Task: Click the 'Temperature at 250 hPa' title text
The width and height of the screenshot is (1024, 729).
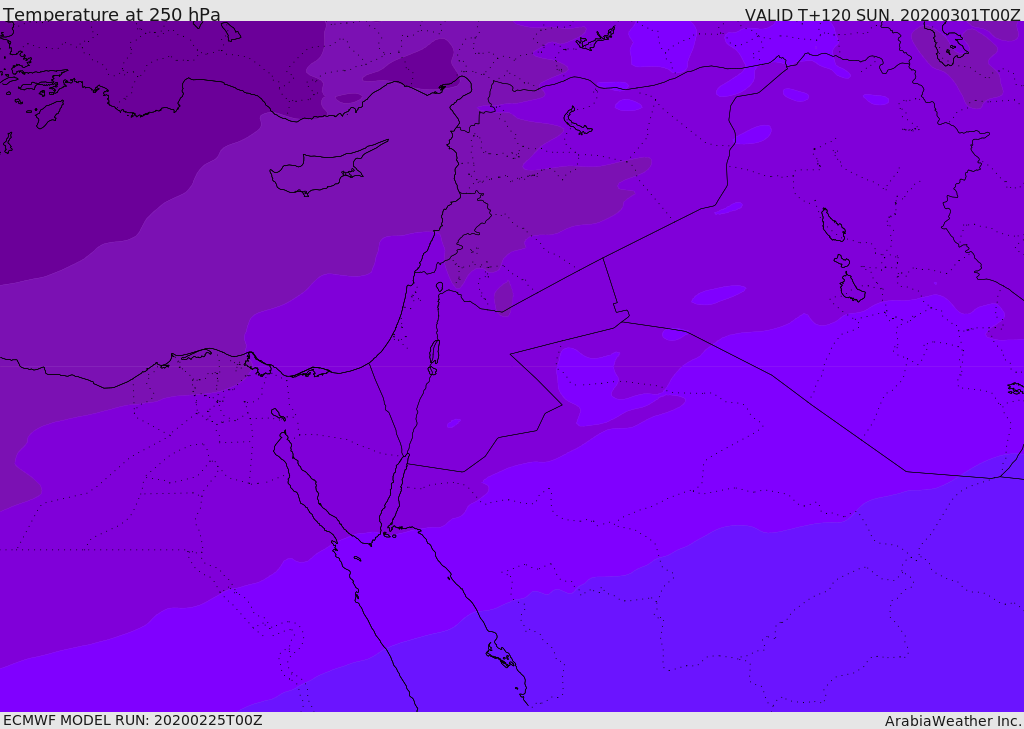Action: [112, 14]
